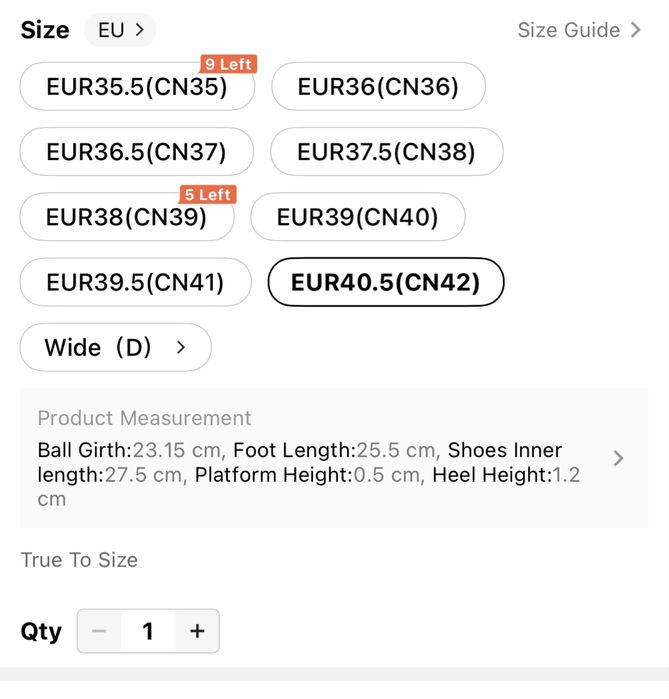Select size EUR35.5(CN35)
This screenshot has height=699, width=669.
click(137, 87)
